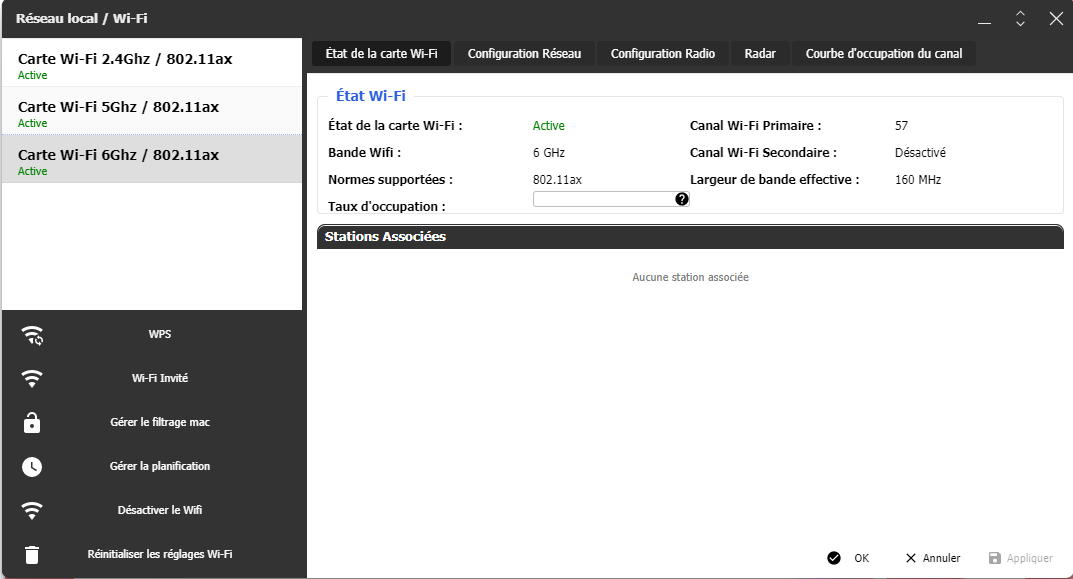Click the 'Canal Wi-Fi Primaire :' label
This screenshot has height=579, width=1073.
(x=755, y=126)
